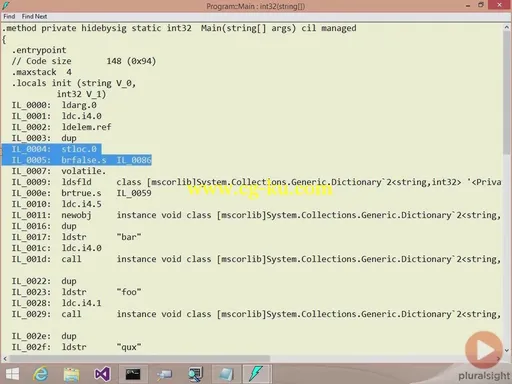Image resolution: width=512 pixels, height=384 pixels.
Task: Click '.entrypoint' directive text
Action: click(39, 50)
